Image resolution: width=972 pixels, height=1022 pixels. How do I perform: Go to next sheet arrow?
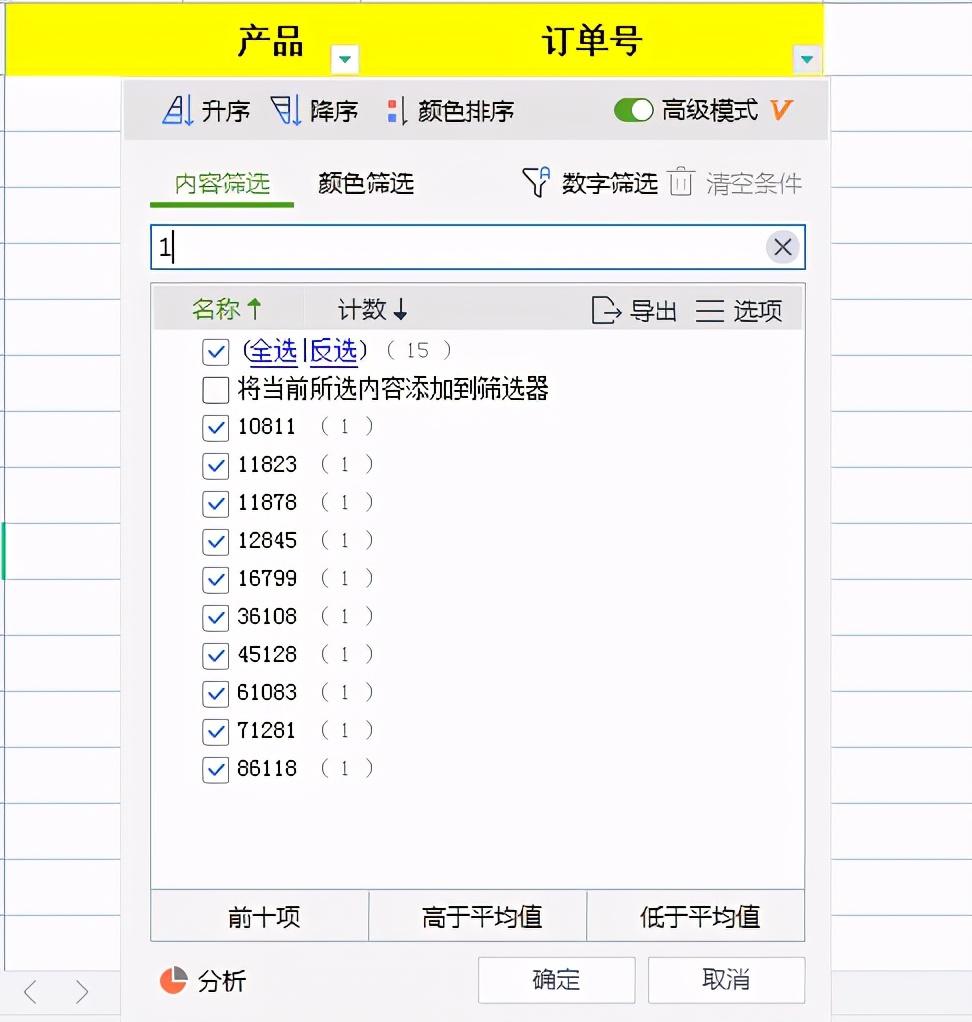pyautogui.click(x=81, y=992)
